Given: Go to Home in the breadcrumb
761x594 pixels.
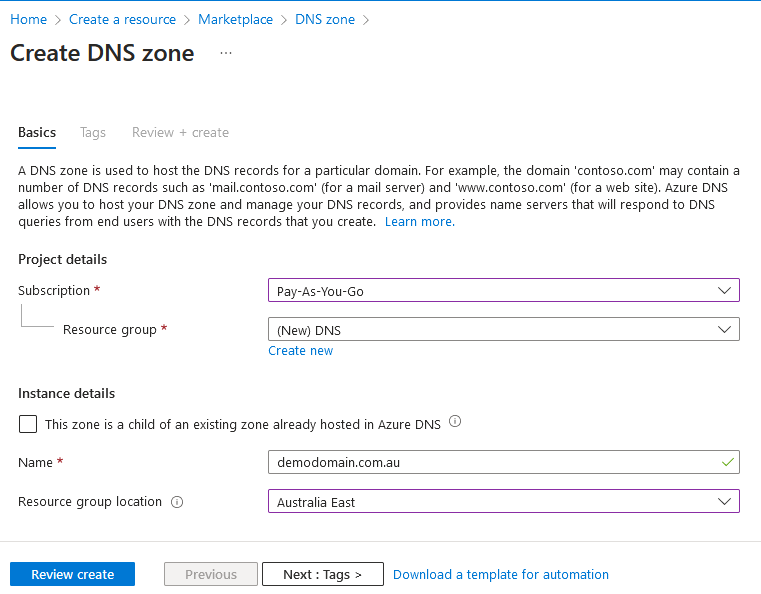Looking at the screenshot, I should [28, 19].
